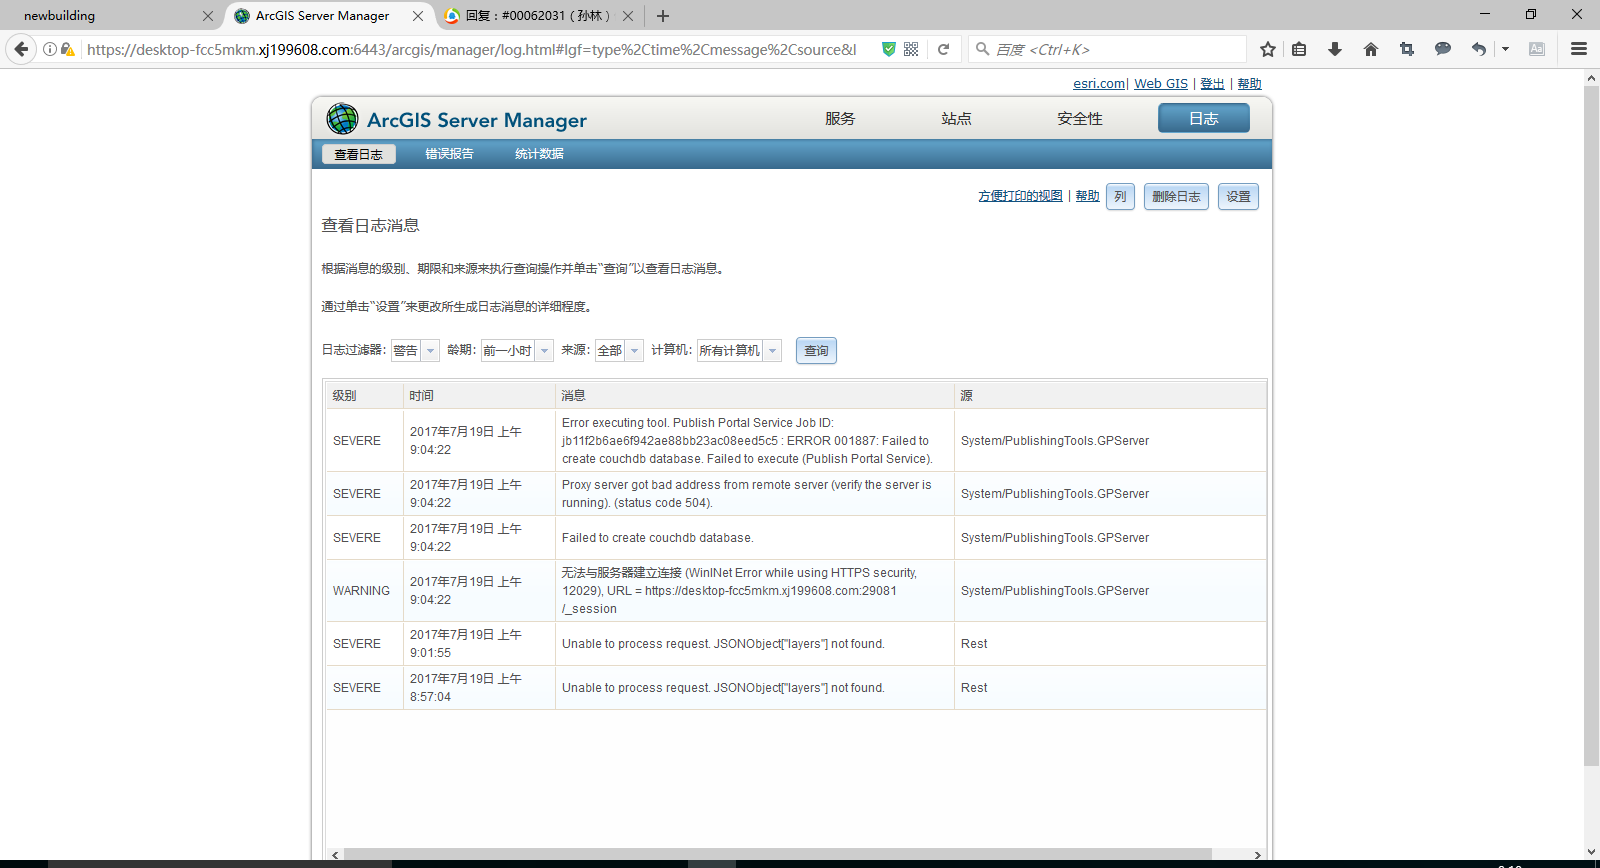Click the search magnifier icon

(983, 49)
